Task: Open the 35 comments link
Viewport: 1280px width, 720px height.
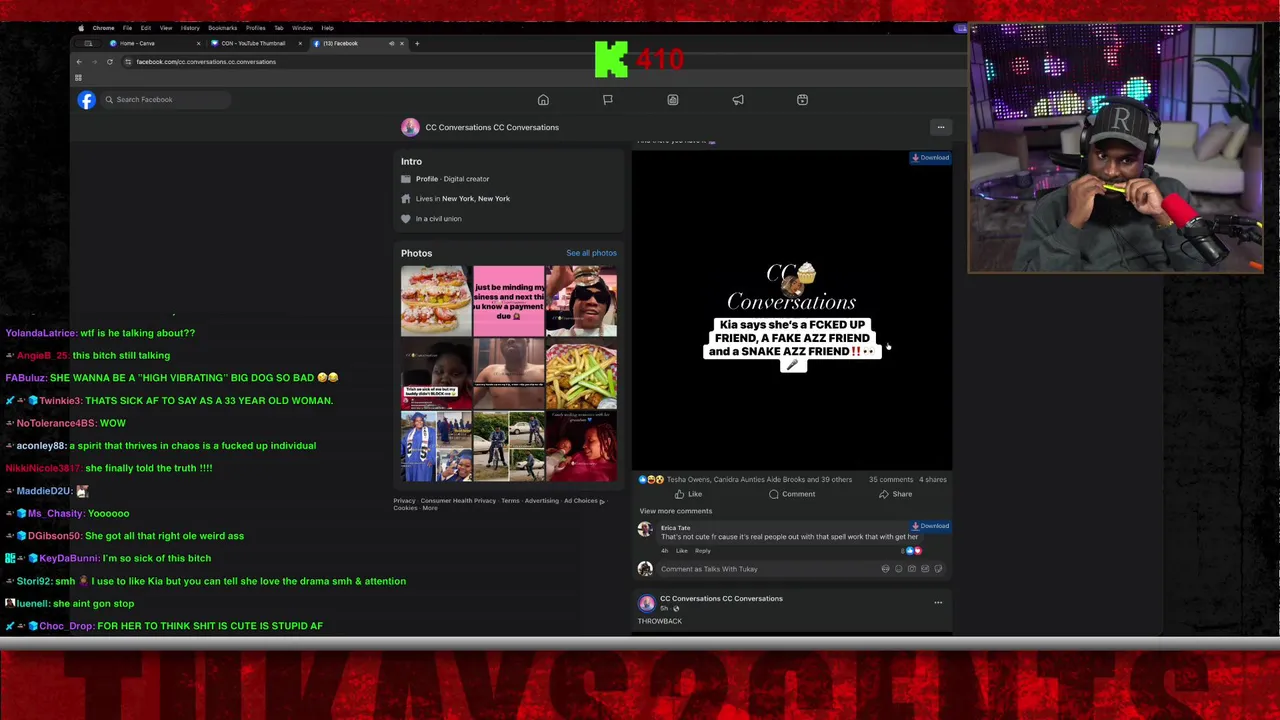Action: 891,479
